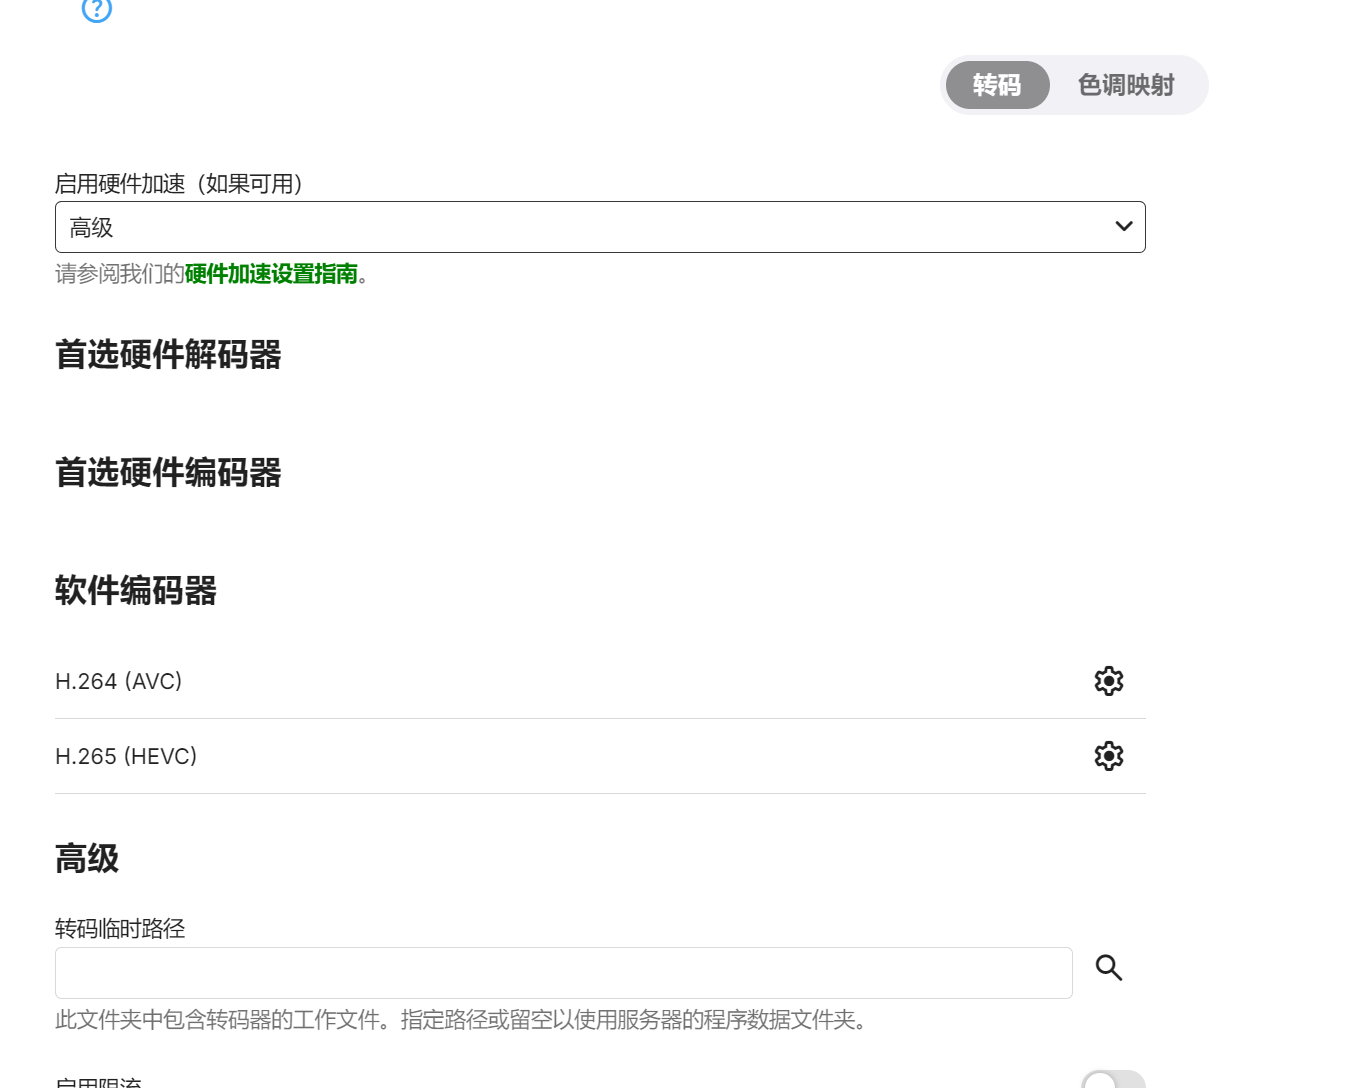Click the 软件编码器 heading

point(136,591)
